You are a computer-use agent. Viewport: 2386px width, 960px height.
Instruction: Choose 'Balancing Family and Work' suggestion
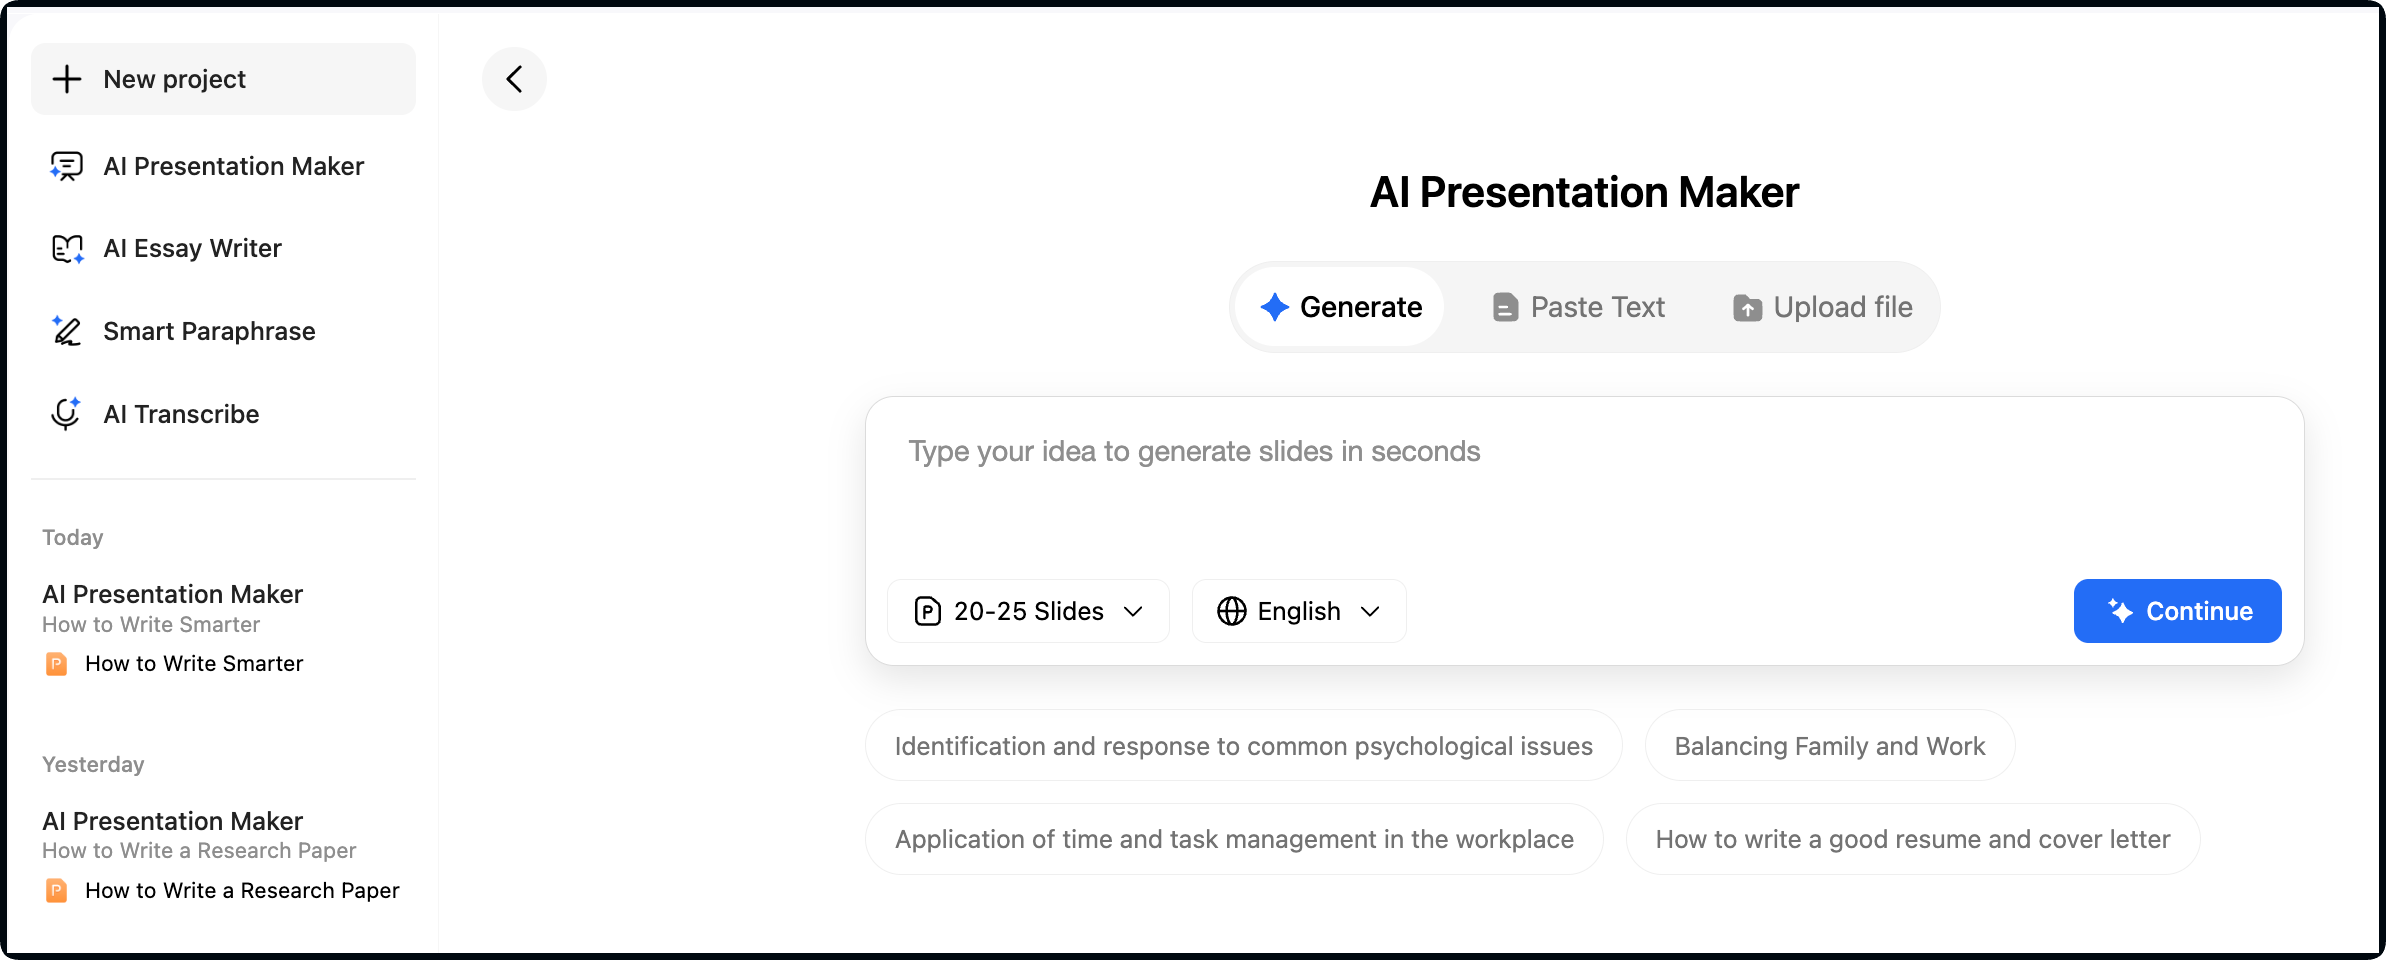coord(1829,746)
